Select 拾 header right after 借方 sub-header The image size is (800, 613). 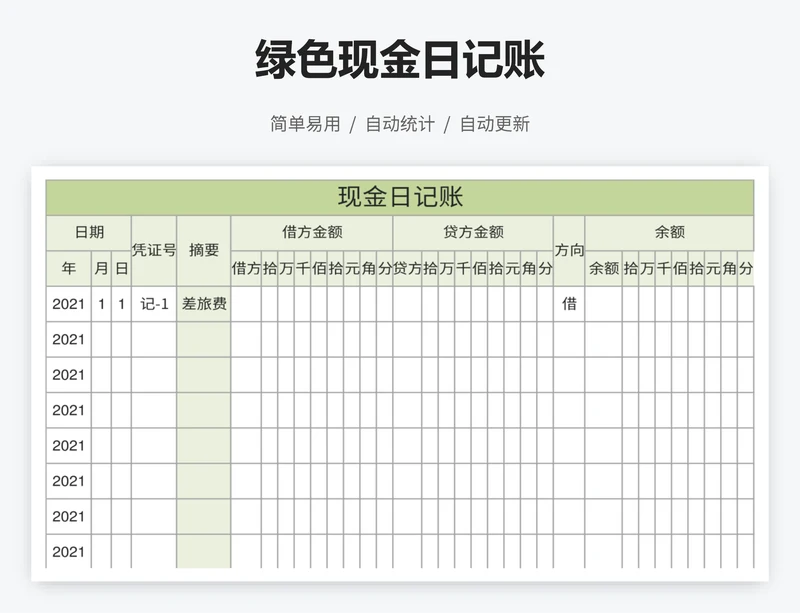(x=270, y=268)
